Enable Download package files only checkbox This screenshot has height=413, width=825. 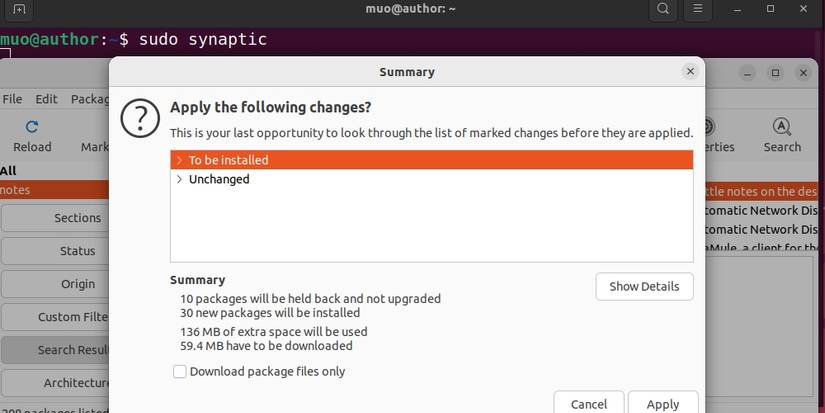click(x=180, y=371)
